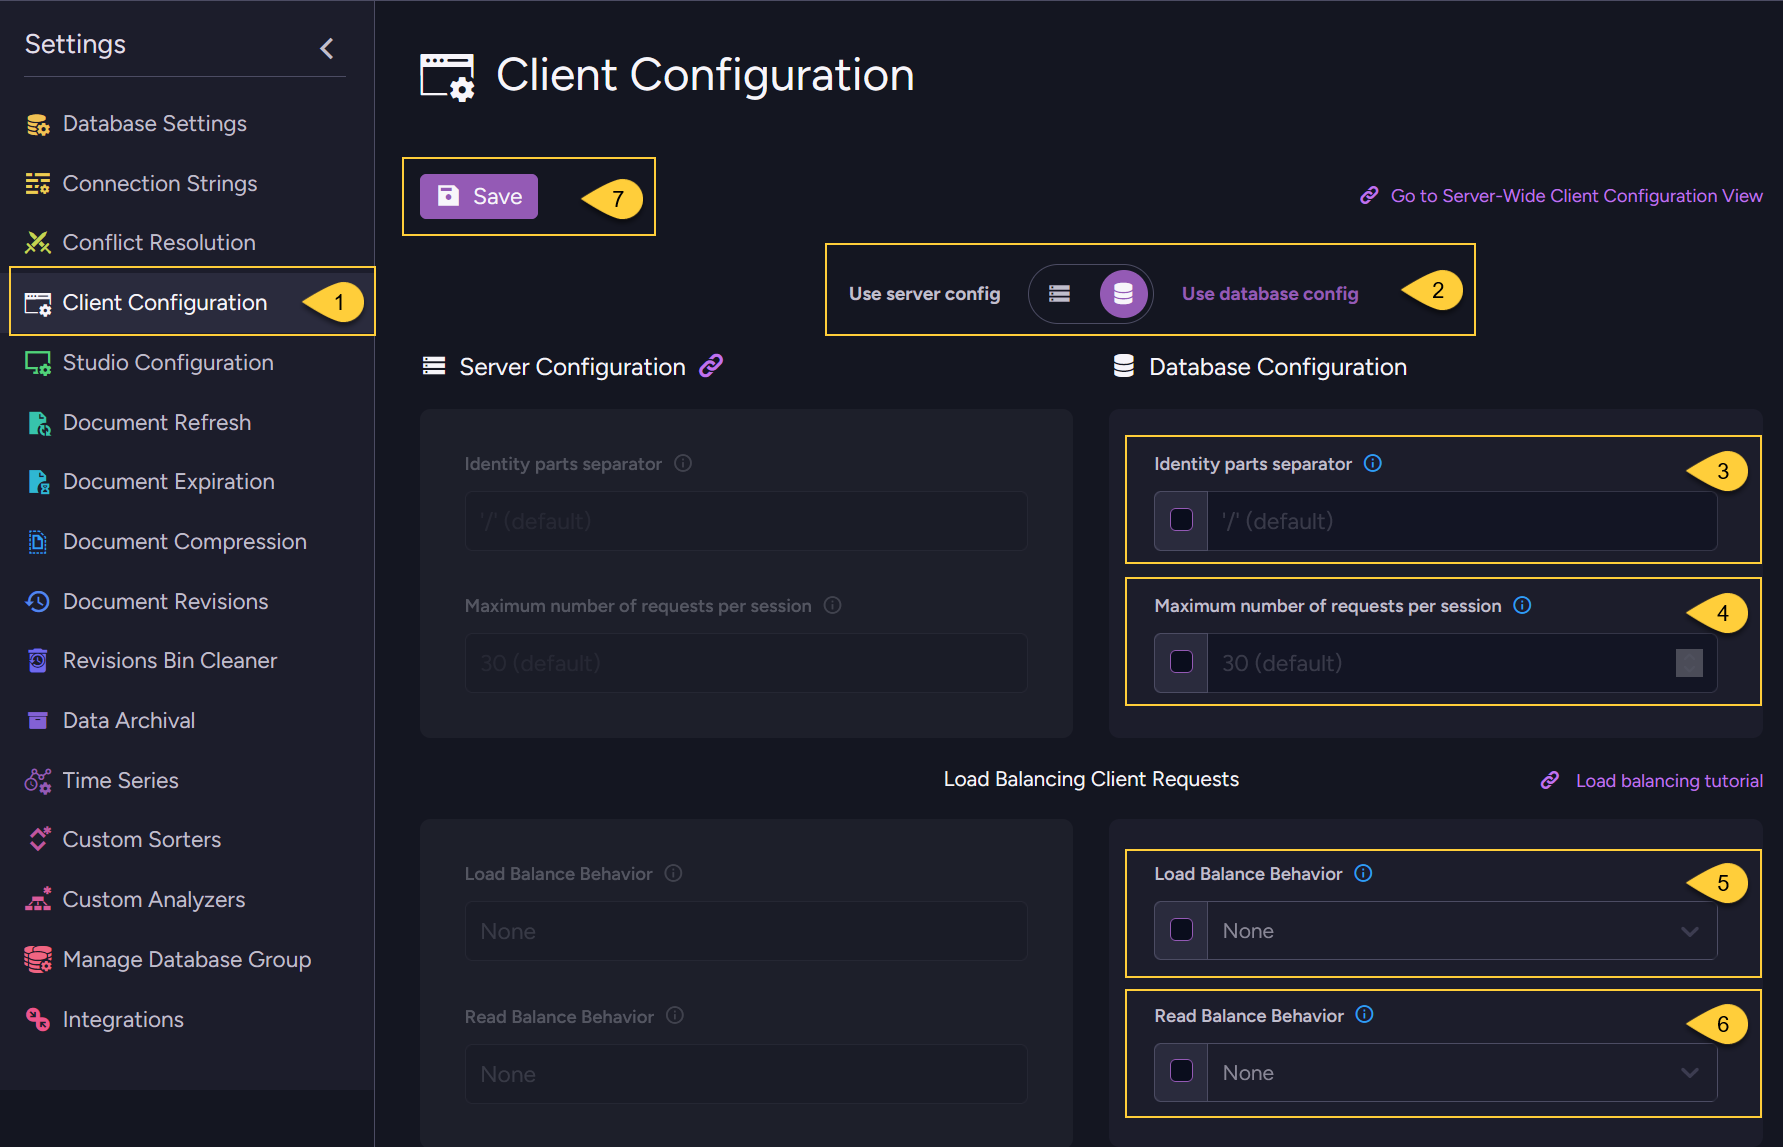Select the Connection Strings sidebar icon

(x=37, y=183)
